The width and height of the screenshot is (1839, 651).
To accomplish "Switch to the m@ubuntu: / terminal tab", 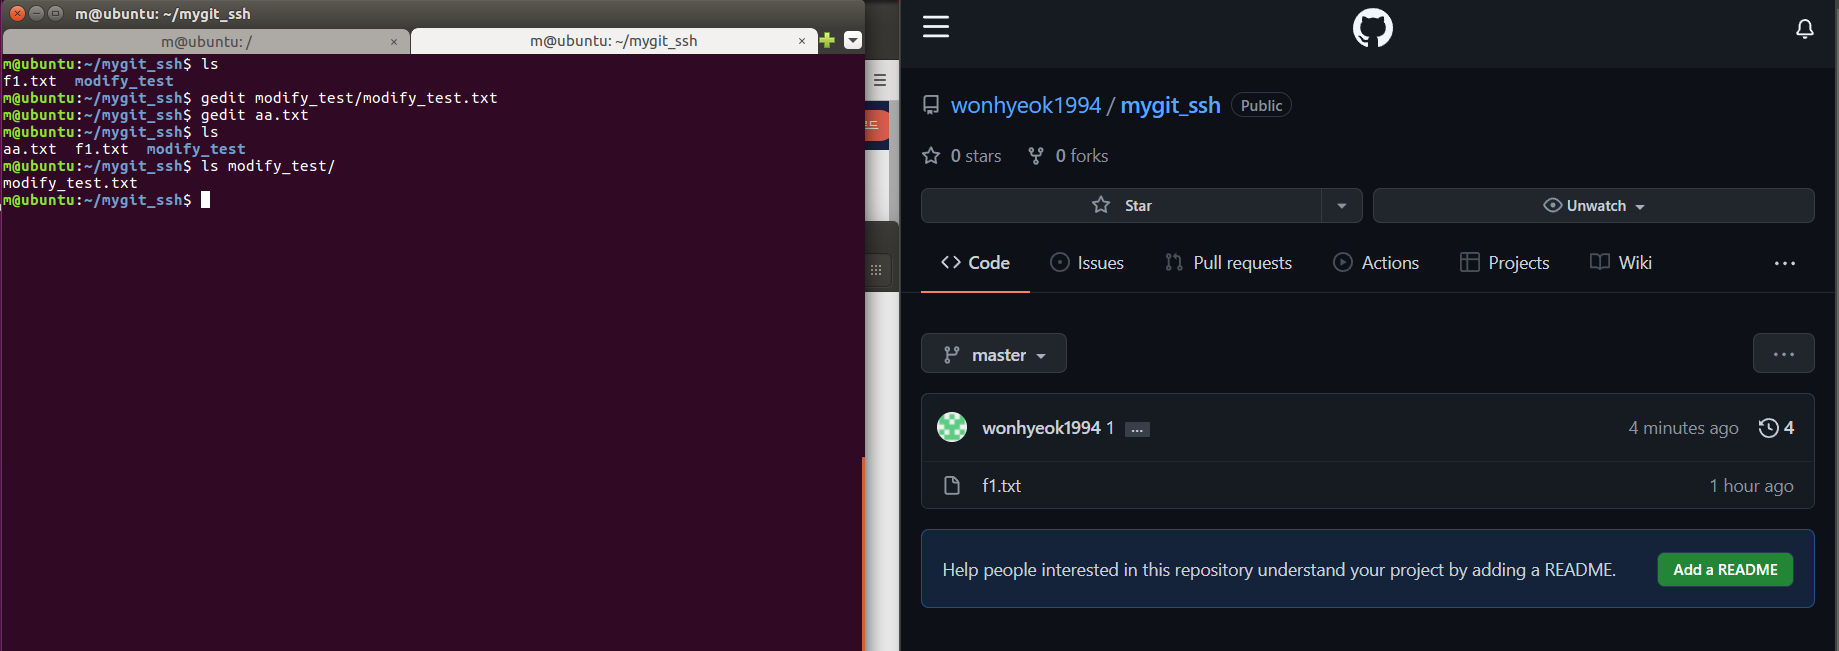I will click(206, 41).
